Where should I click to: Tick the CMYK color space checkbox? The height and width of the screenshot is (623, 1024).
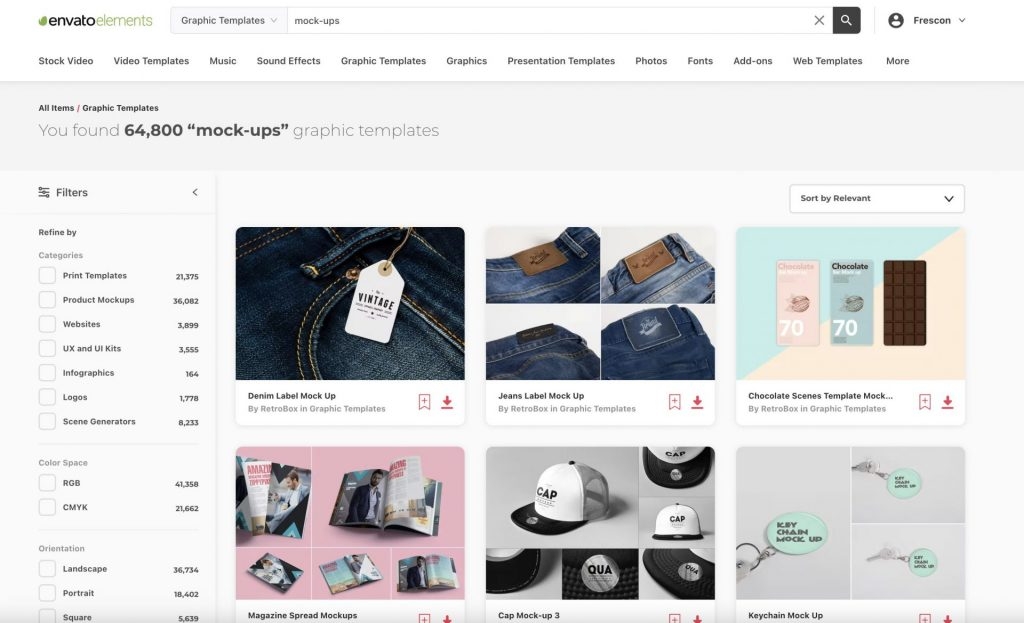tap(47, 507)
